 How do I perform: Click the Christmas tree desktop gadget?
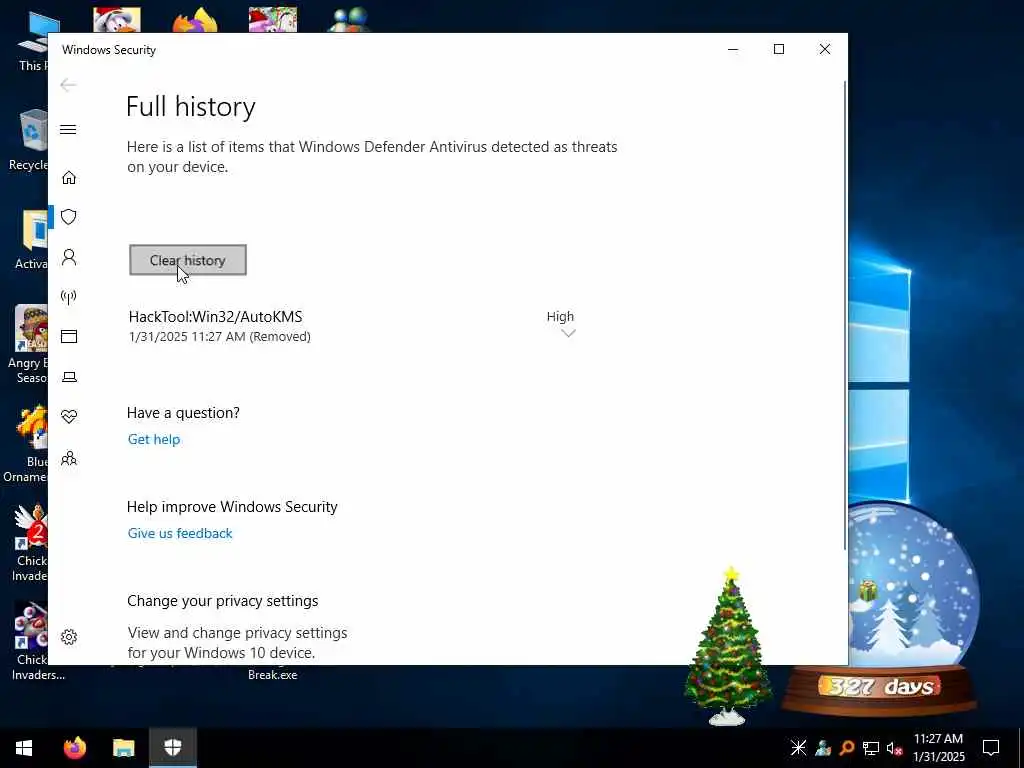pos(728,647)
